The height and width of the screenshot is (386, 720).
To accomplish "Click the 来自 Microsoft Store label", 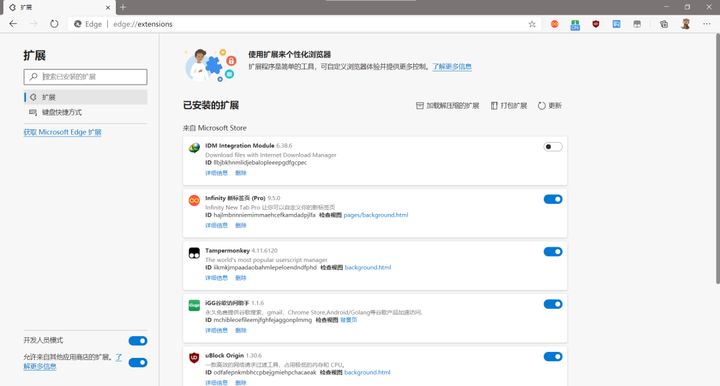I will tap(215, 128).
